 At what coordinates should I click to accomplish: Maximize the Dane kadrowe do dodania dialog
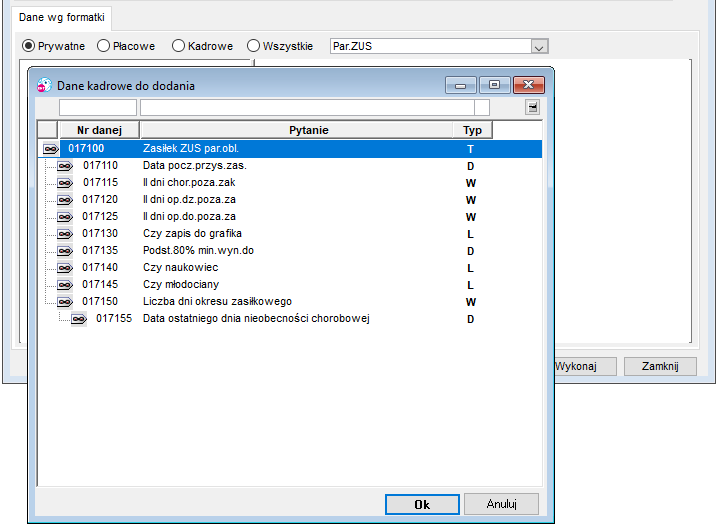494,85
